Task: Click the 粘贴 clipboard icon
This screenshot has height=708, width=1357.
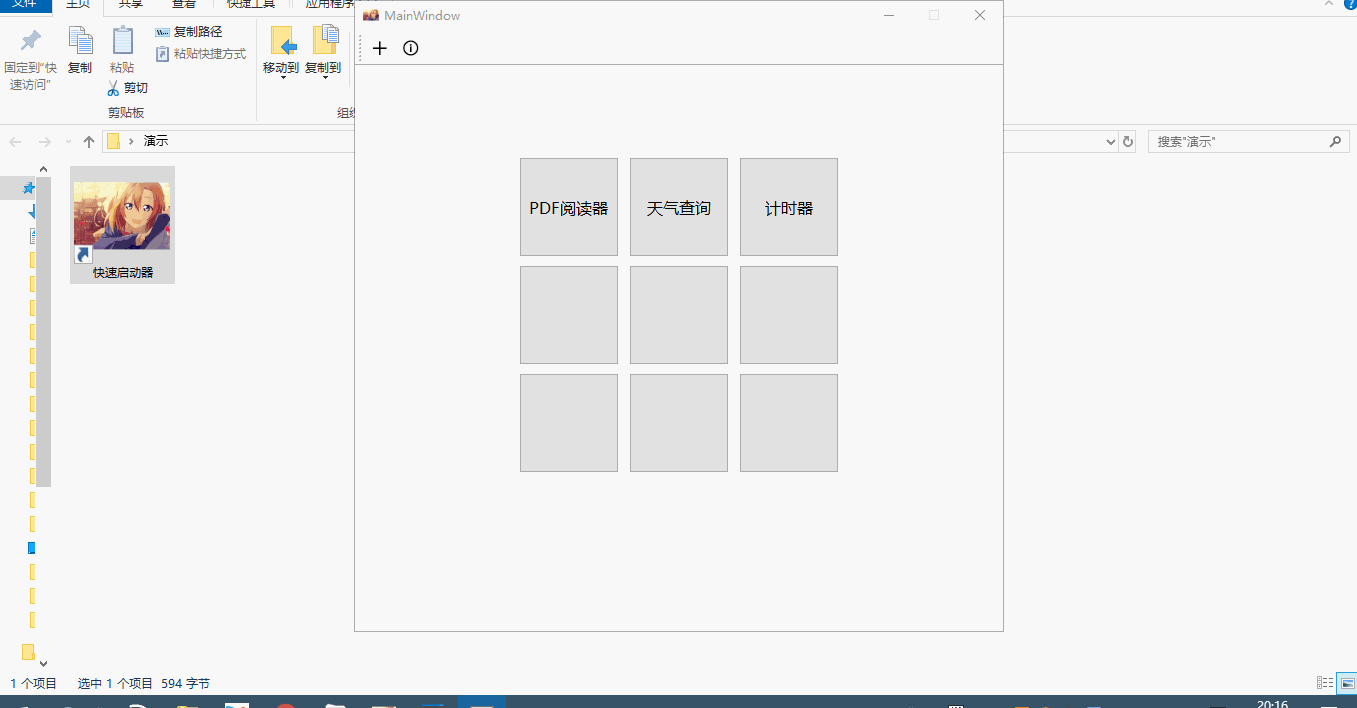Action: [122, 40]
